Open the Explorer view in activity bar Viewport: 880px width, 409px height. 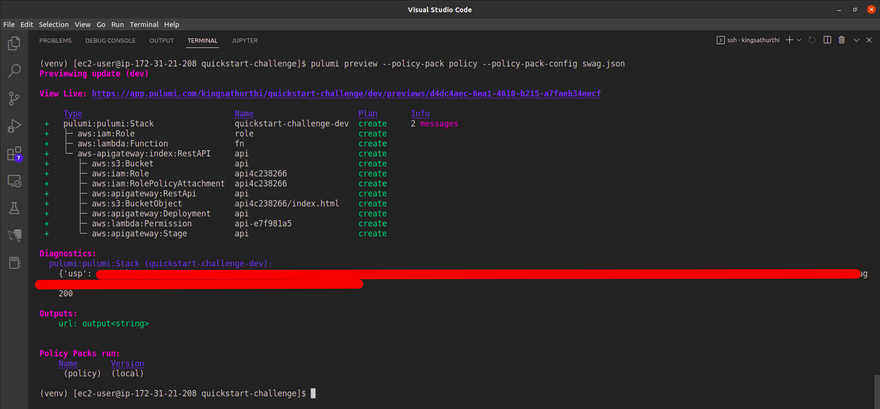[14, 43]
